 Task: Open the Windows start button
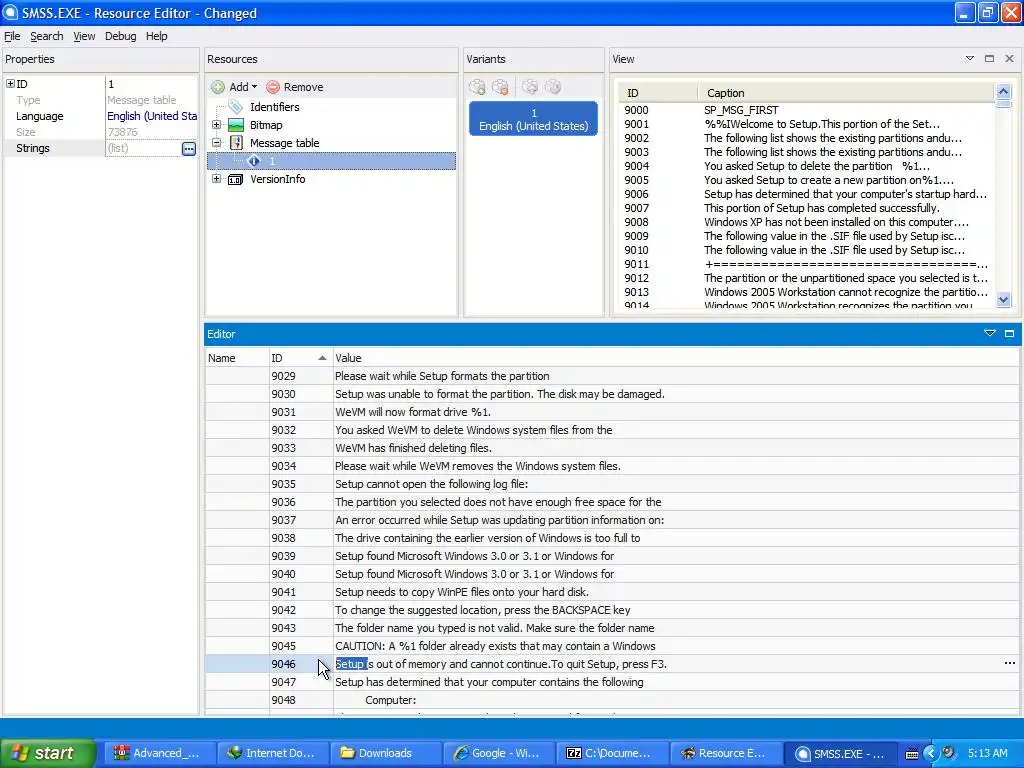click(47, 753)
